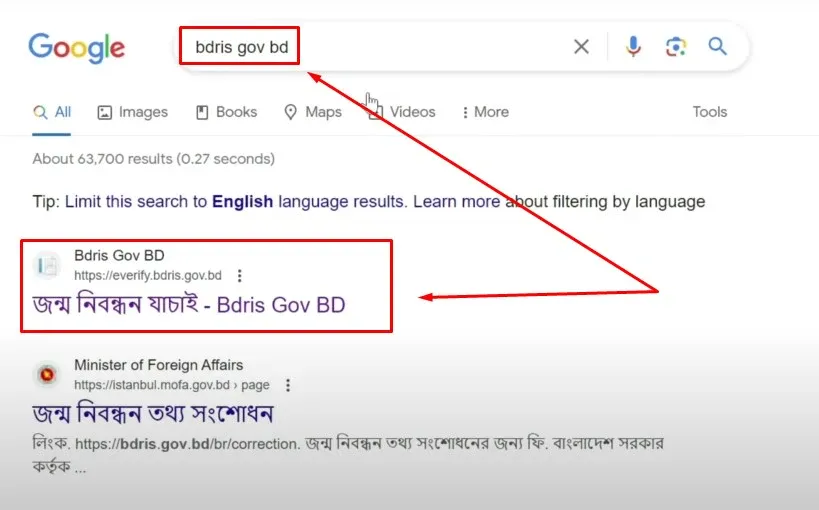Open the 'জন্ম নিবন্ধন তথ্য সংশোধন' result
The image size is (819, 510).
pos(153,413)
